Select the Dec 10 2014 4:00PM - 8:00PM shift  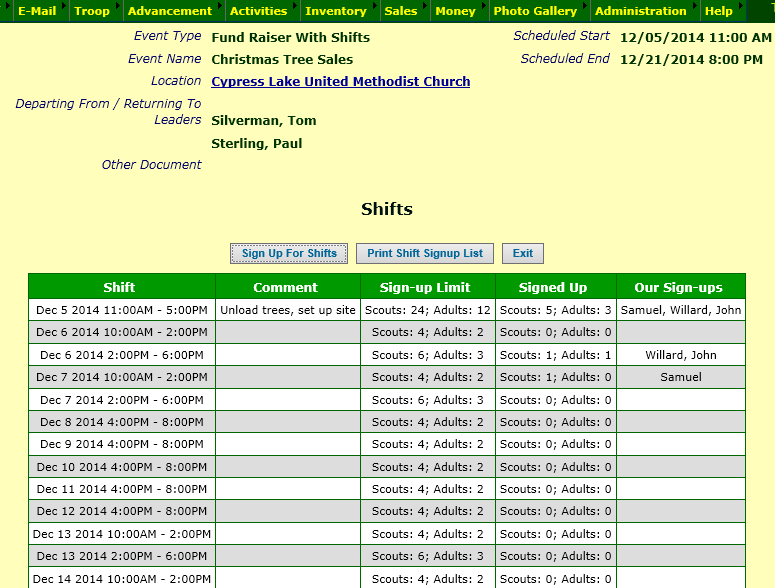tap(122, 467)
